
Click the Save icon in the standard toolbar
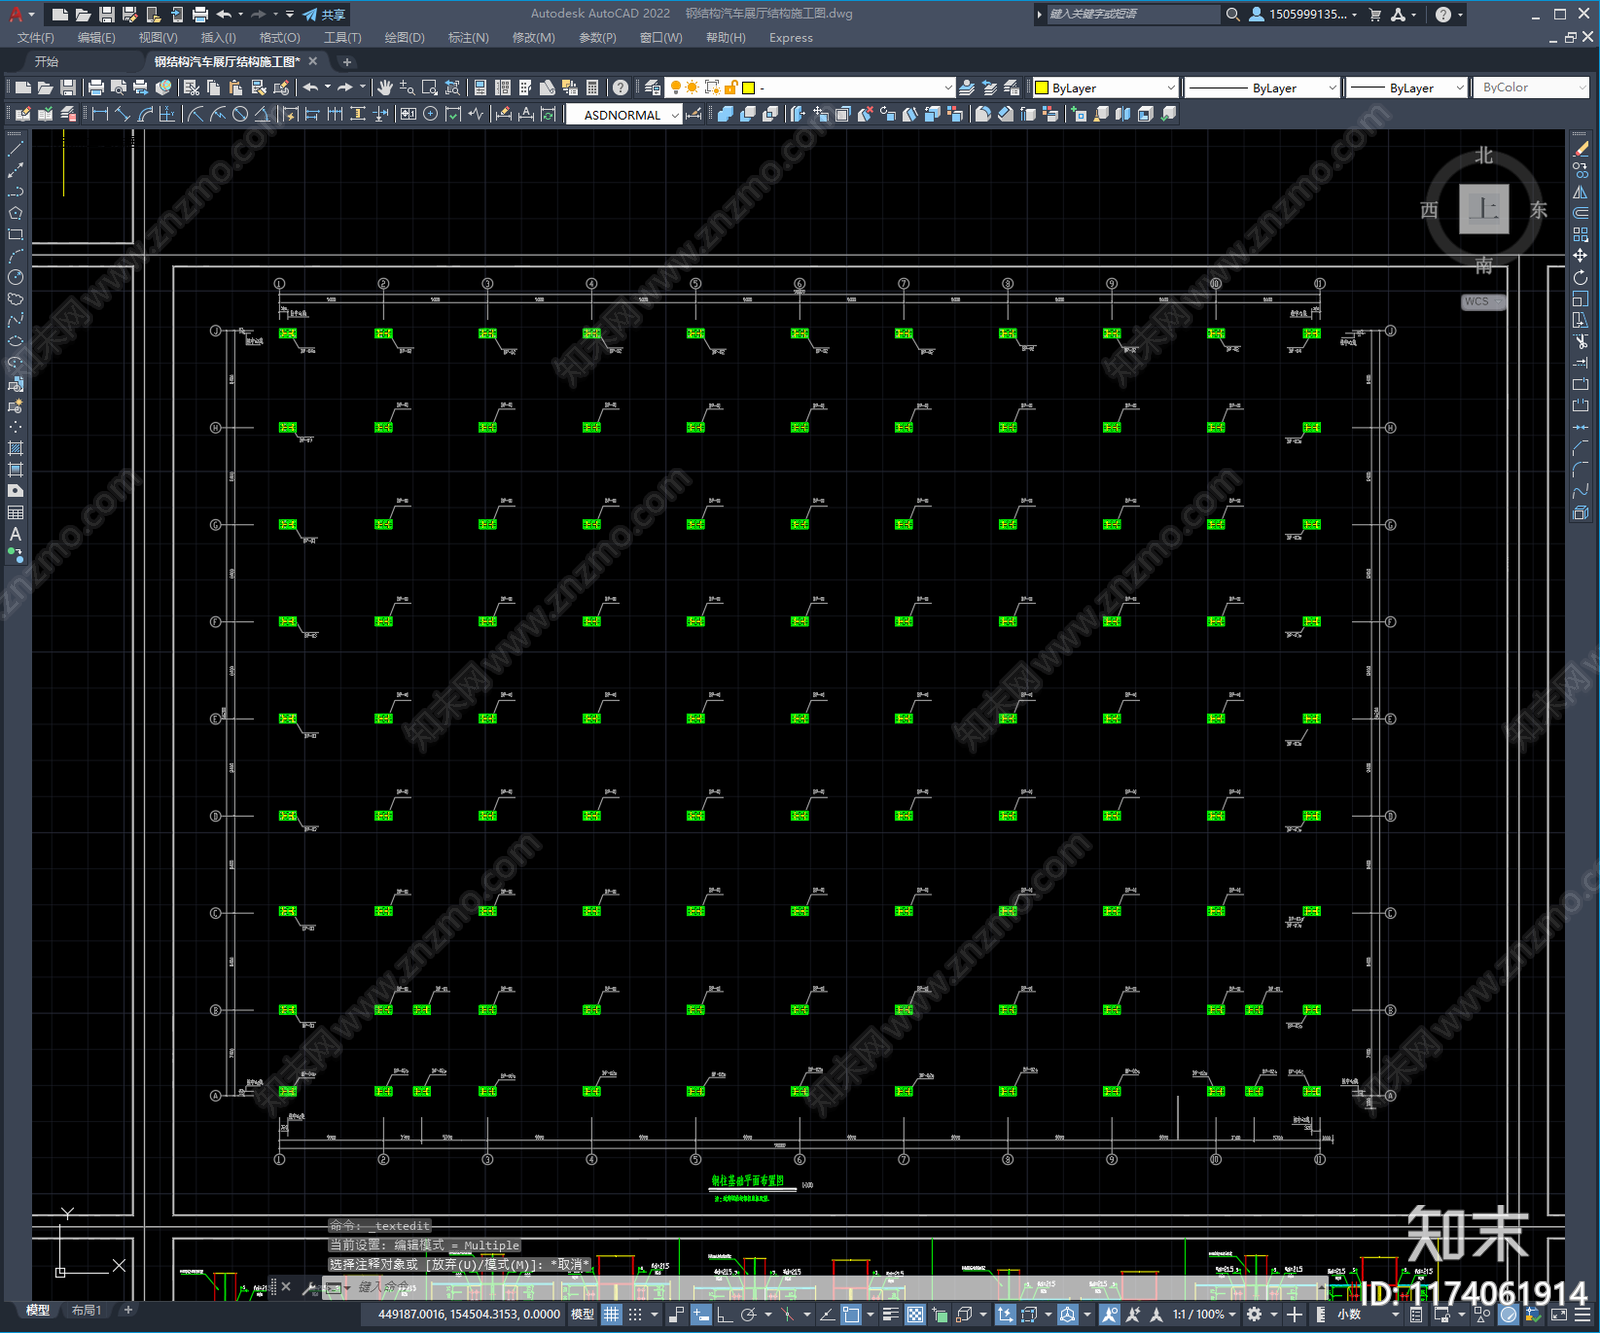[x=68, y=88]
